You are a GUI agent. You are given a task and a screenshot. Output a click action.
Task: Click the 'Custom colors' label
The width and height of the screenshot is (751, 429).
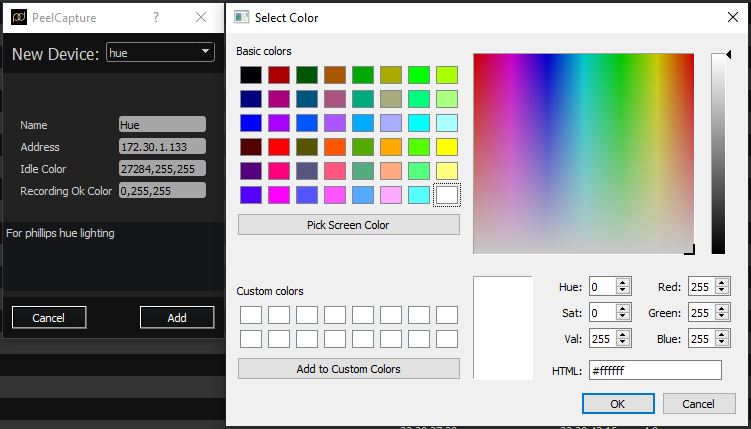(x=270, y=291)
